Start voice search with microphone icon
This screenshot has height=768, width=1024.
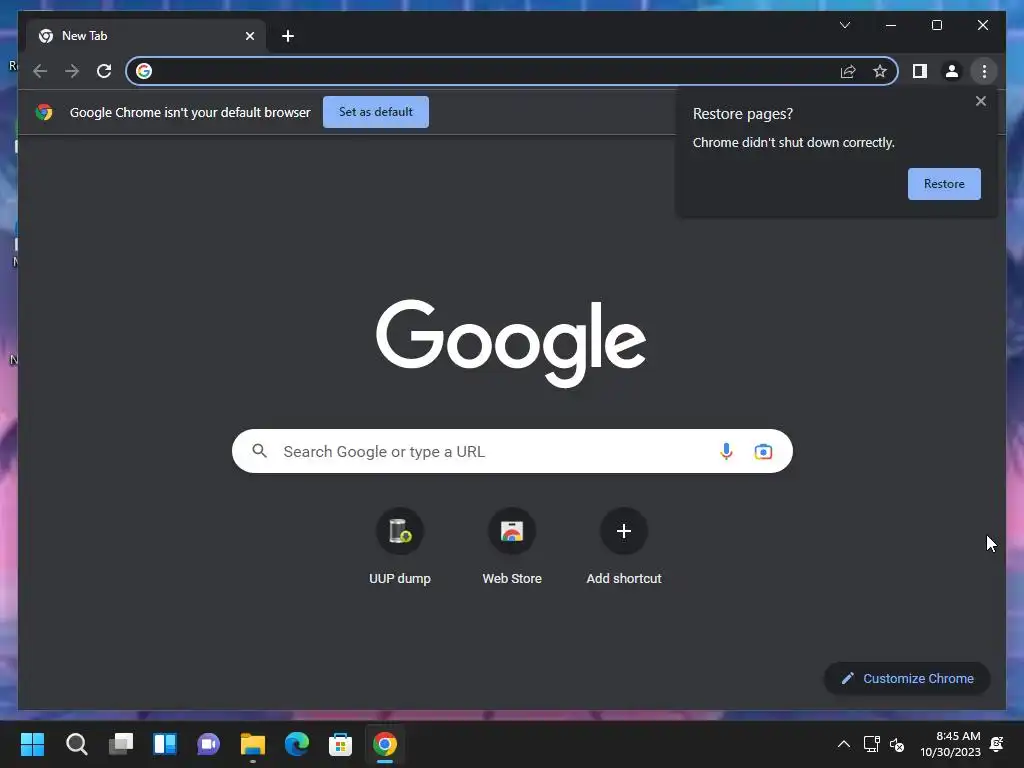click(726, 451)
